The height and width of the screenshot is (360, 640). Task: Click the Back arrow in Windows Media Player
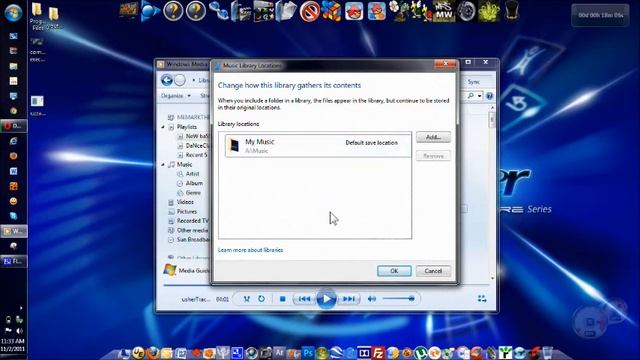tap(167, 80)
